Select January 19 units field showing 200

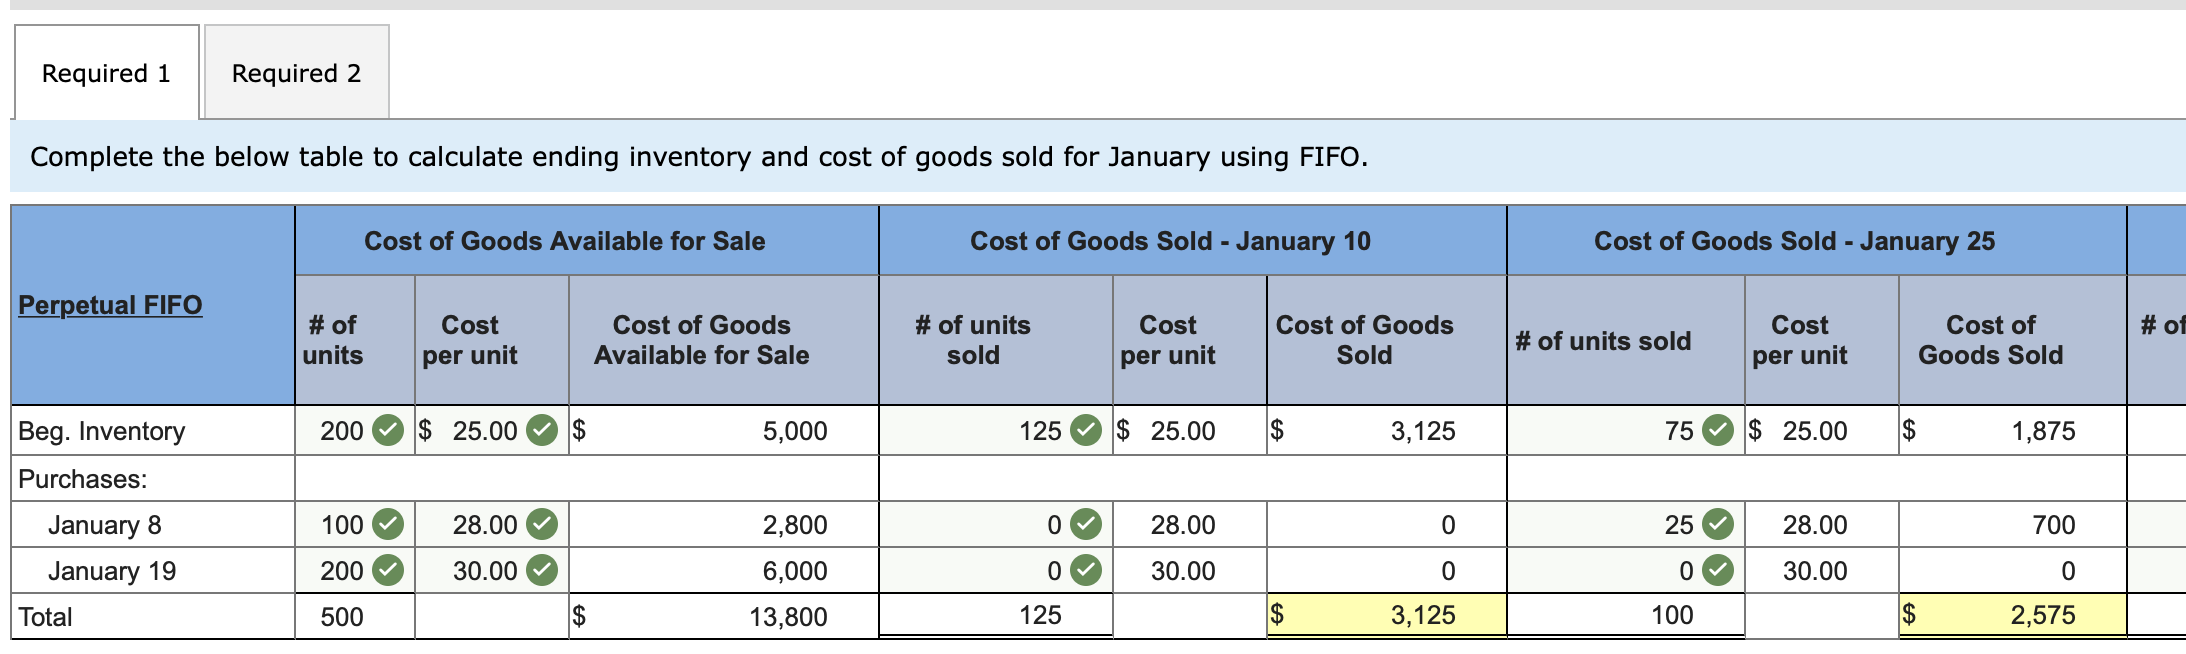pyautogui.click(x=355, y=570)
